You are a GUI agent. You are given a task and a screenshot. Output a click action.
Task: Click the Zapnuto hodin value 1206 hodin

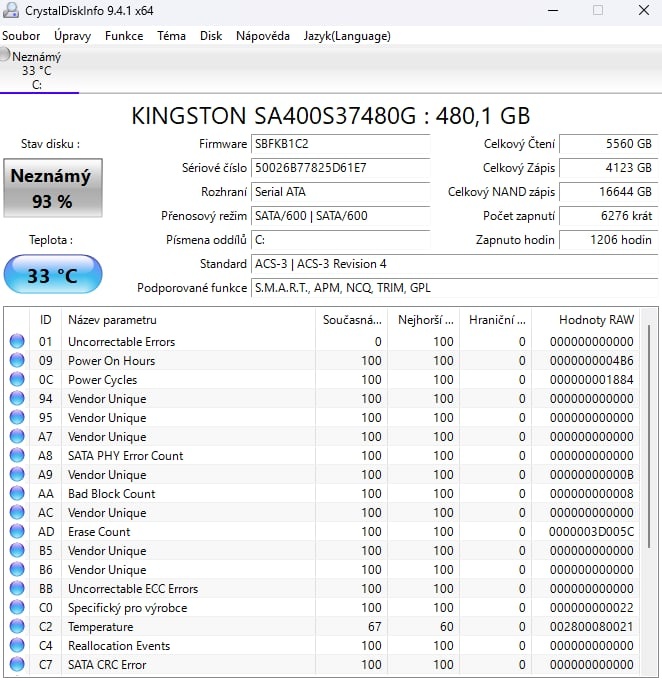point(609,240)
